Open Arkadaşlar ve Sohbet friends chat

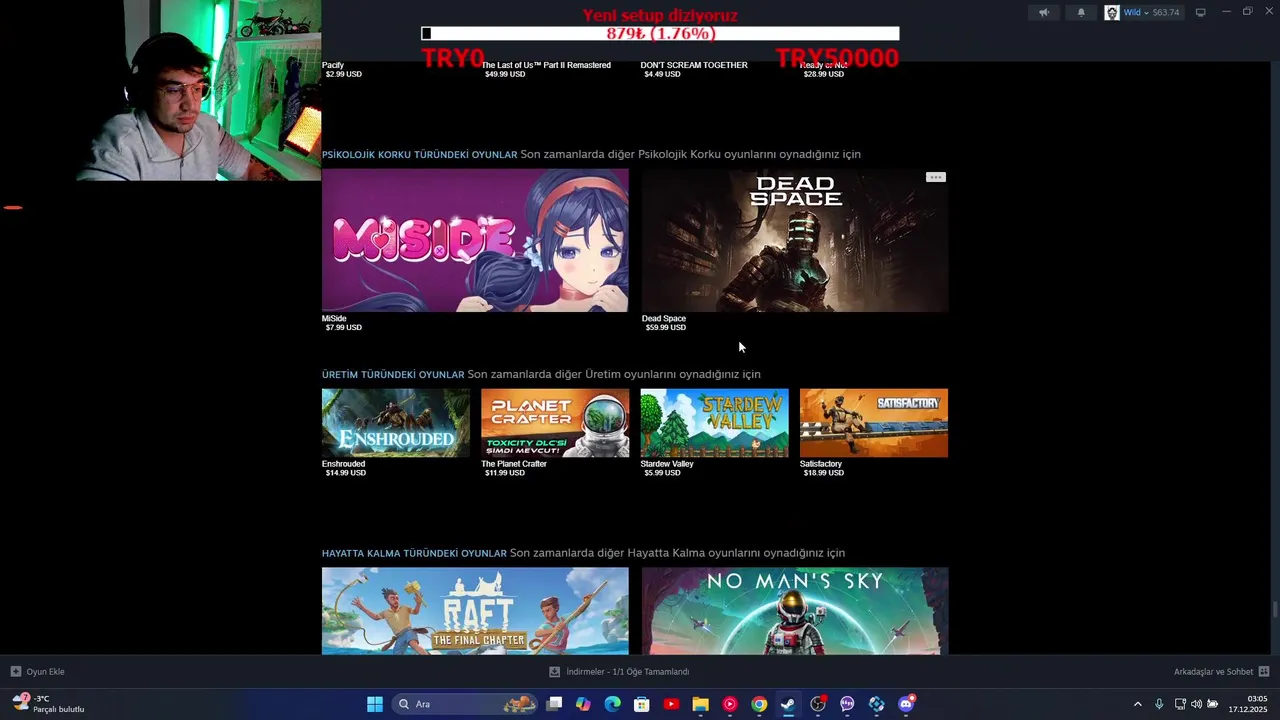[1221, 672]
